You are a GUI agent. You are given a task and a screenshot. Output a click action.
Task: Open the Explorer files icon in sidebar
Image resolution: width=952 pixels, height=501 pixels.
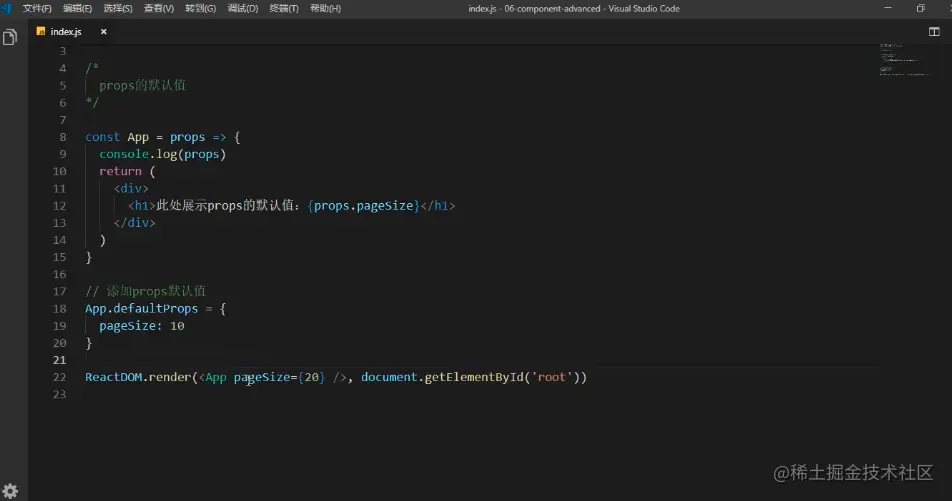coord(10,38)
